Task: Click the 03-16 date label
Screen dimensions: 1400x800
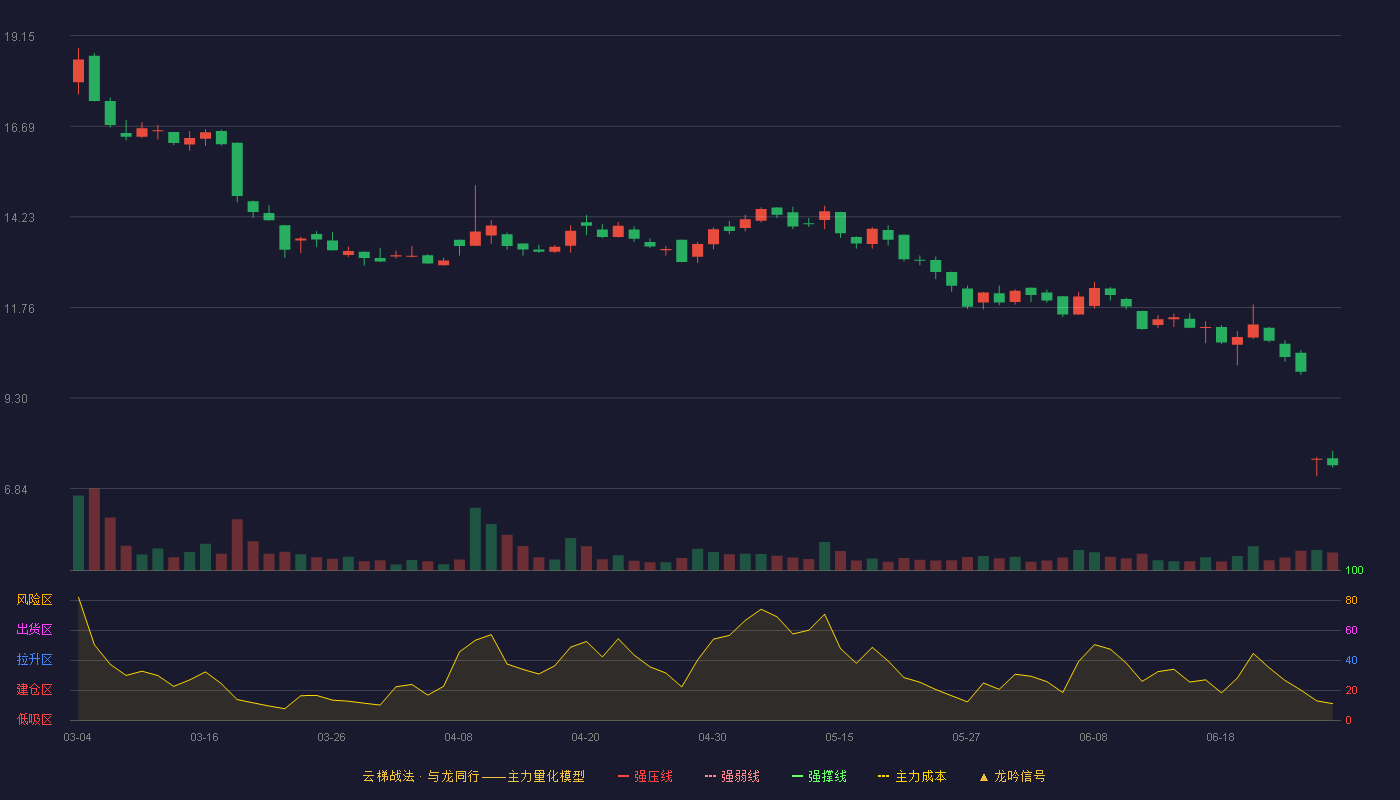Action: pyautogui.click(x=204, y=737)
